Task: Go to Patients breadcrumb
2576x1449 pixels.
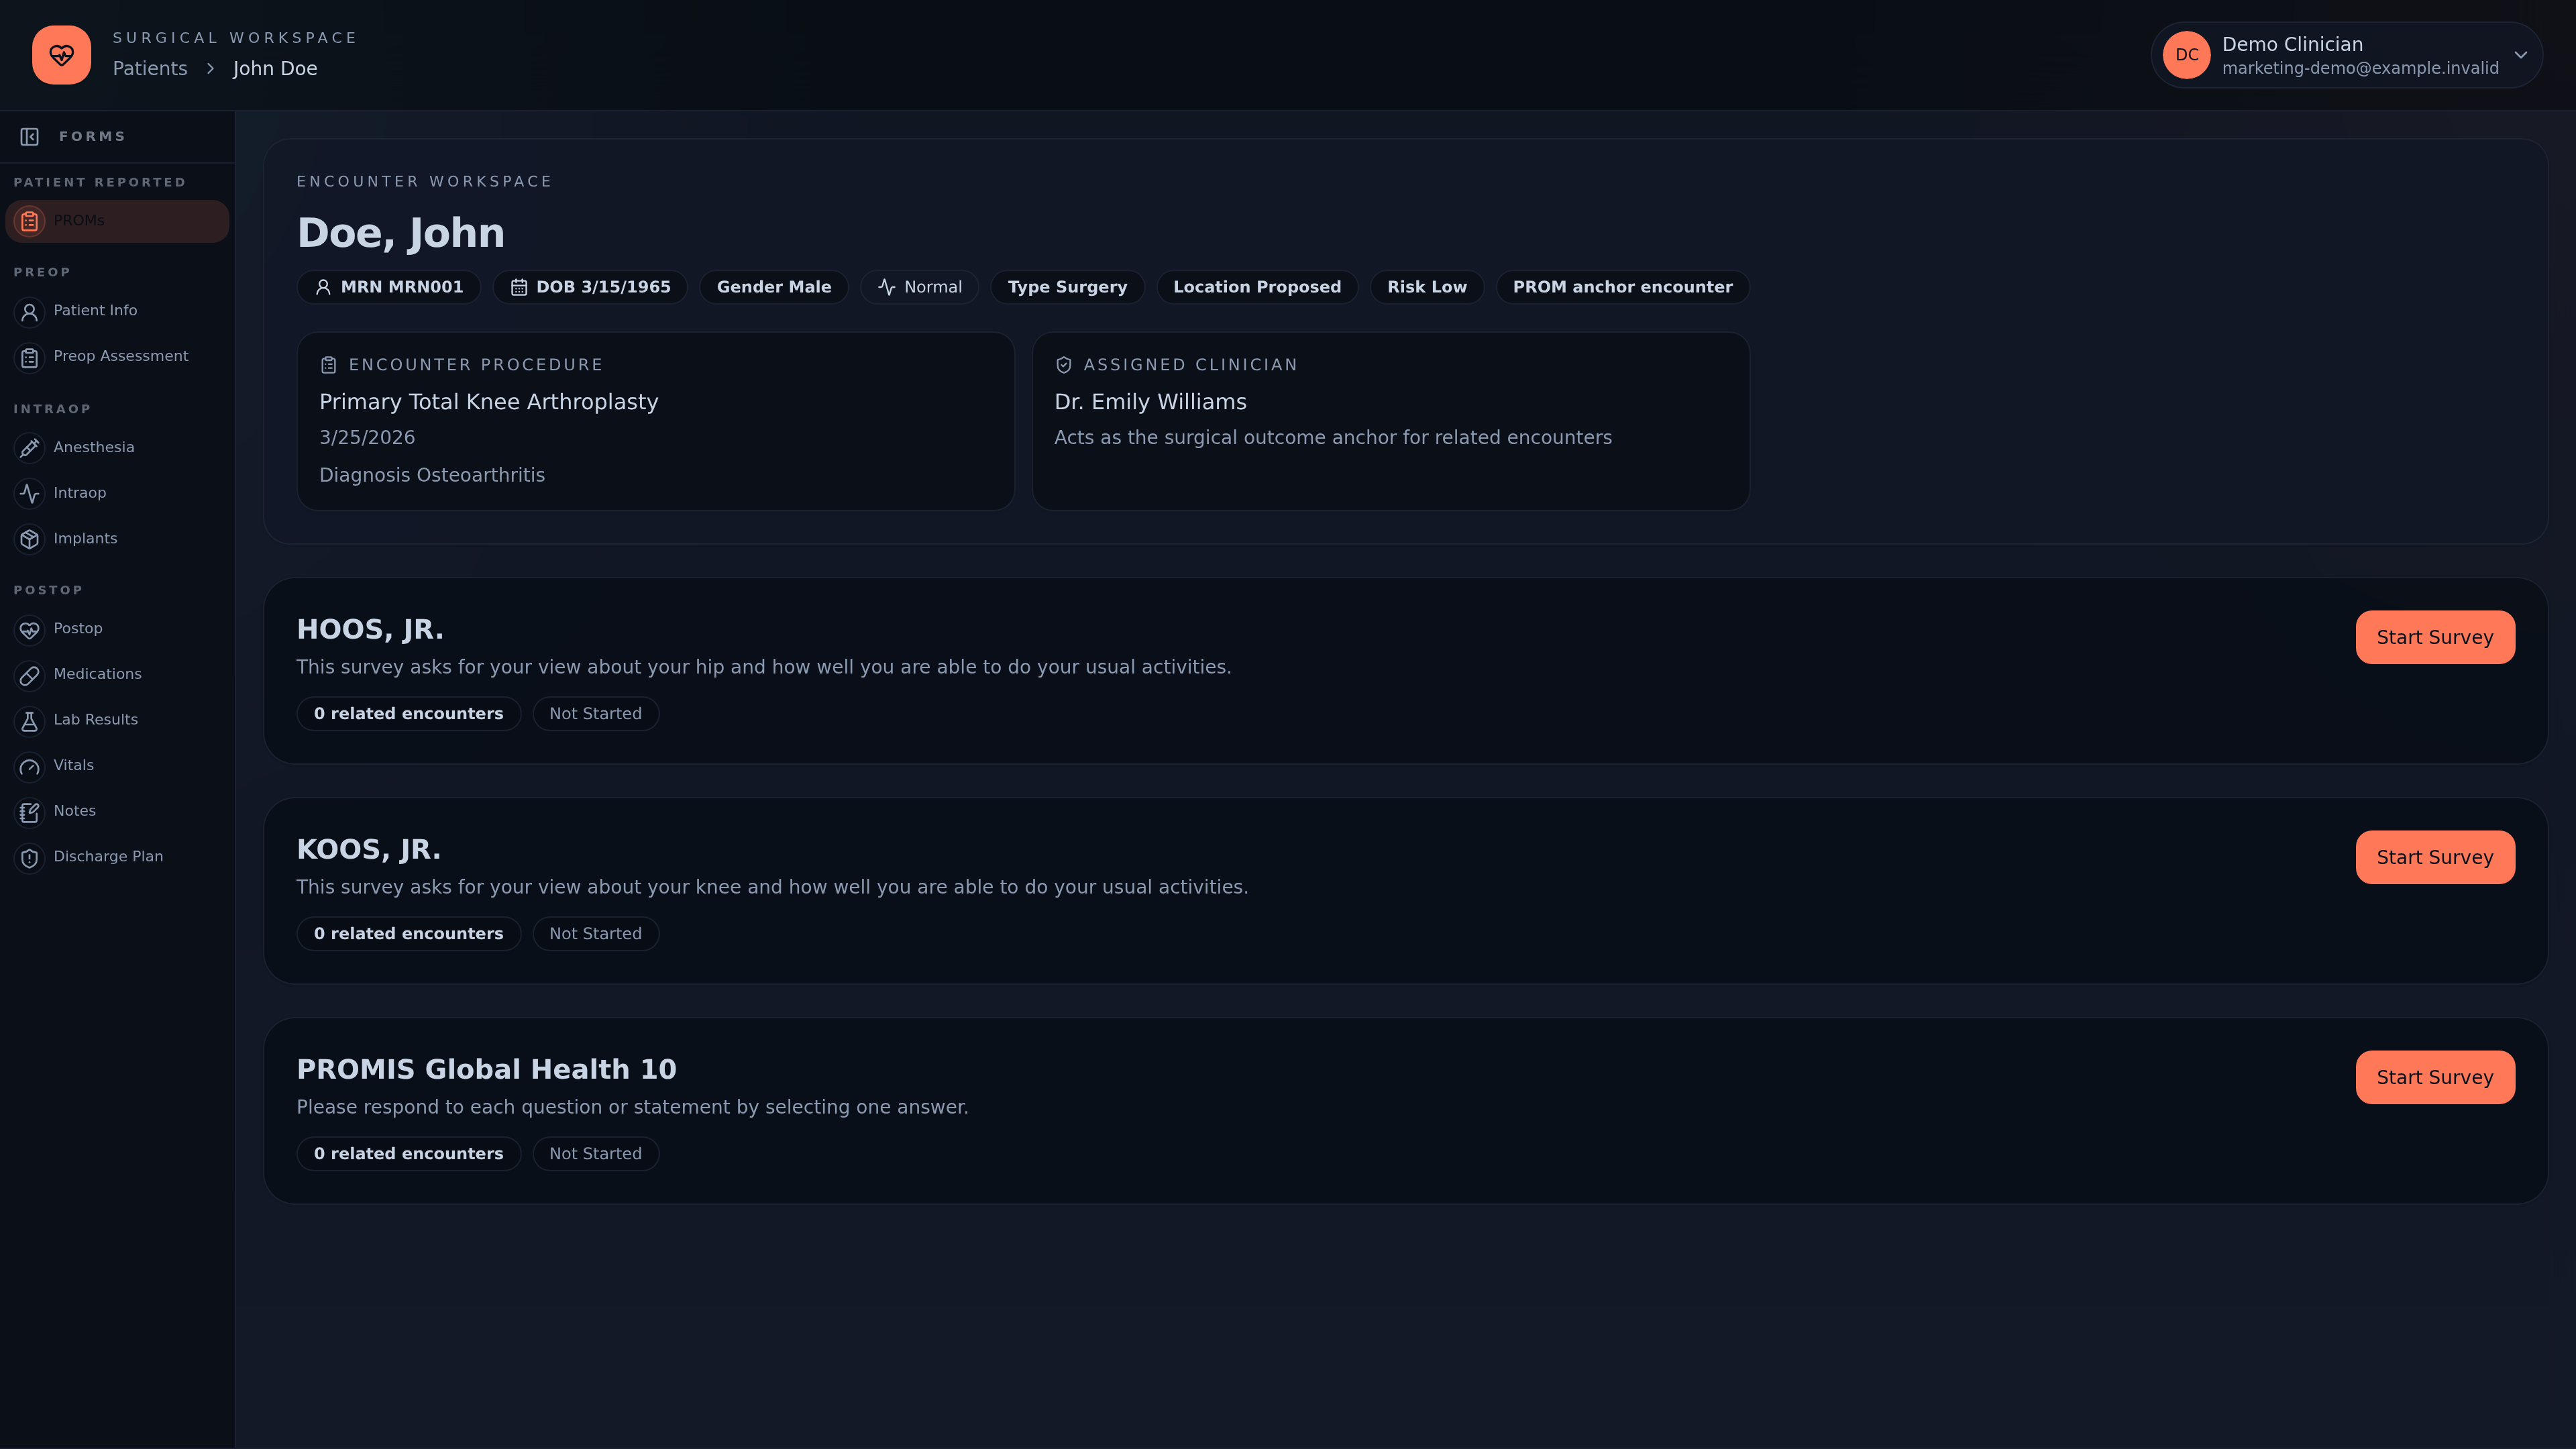Action: (150, 68)
